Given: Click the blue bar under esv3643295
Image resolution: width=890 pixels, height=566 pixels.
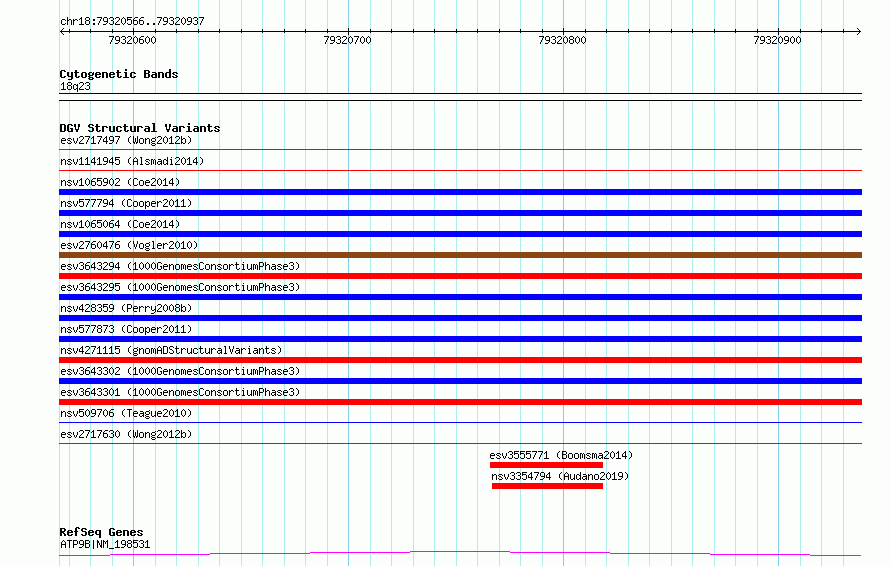Looking at the screenshot, I should 460,297.
